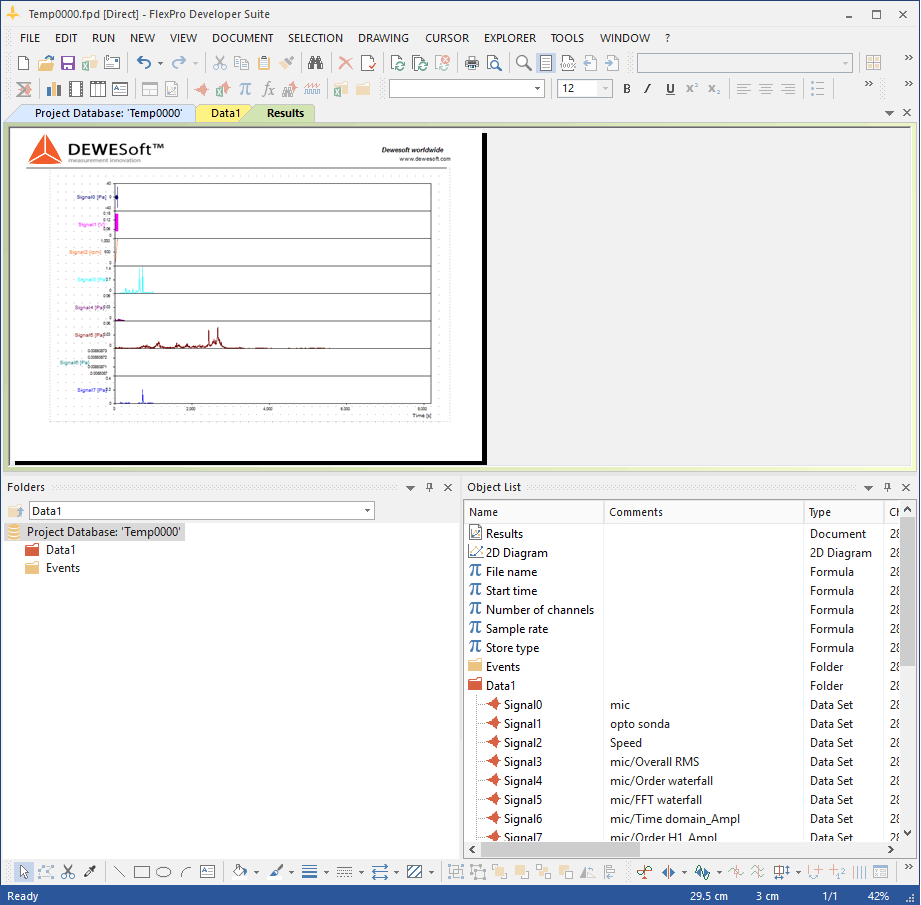The image size is (921, 905).
Task: Activate the zoom magnifier tool
Action: tap(523, 63)
